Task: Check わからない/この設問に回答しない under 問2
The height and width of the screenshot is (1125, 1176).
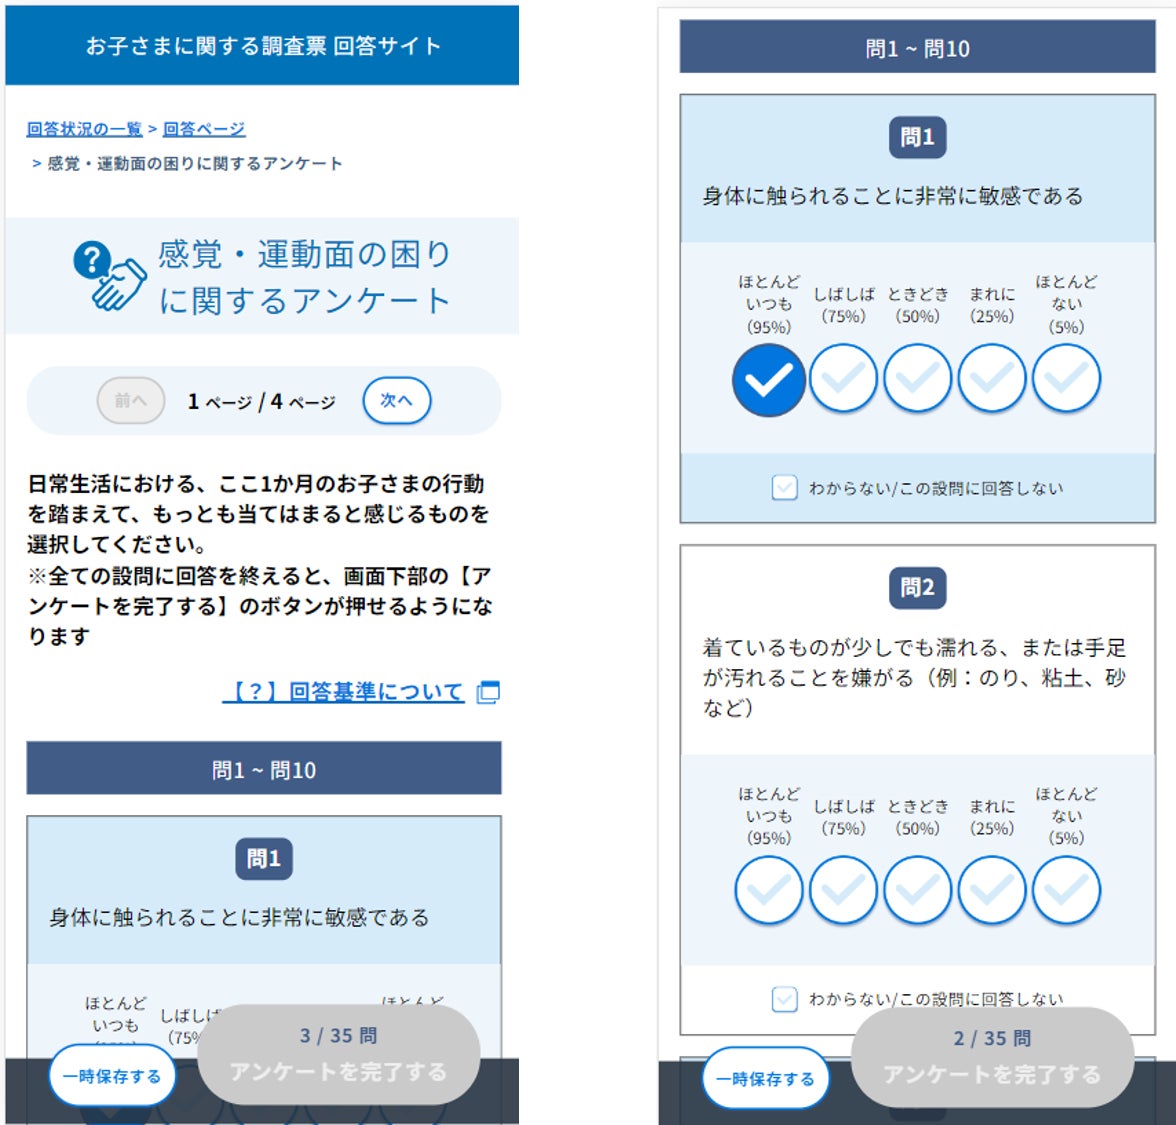Action: (x=784, y=999)
